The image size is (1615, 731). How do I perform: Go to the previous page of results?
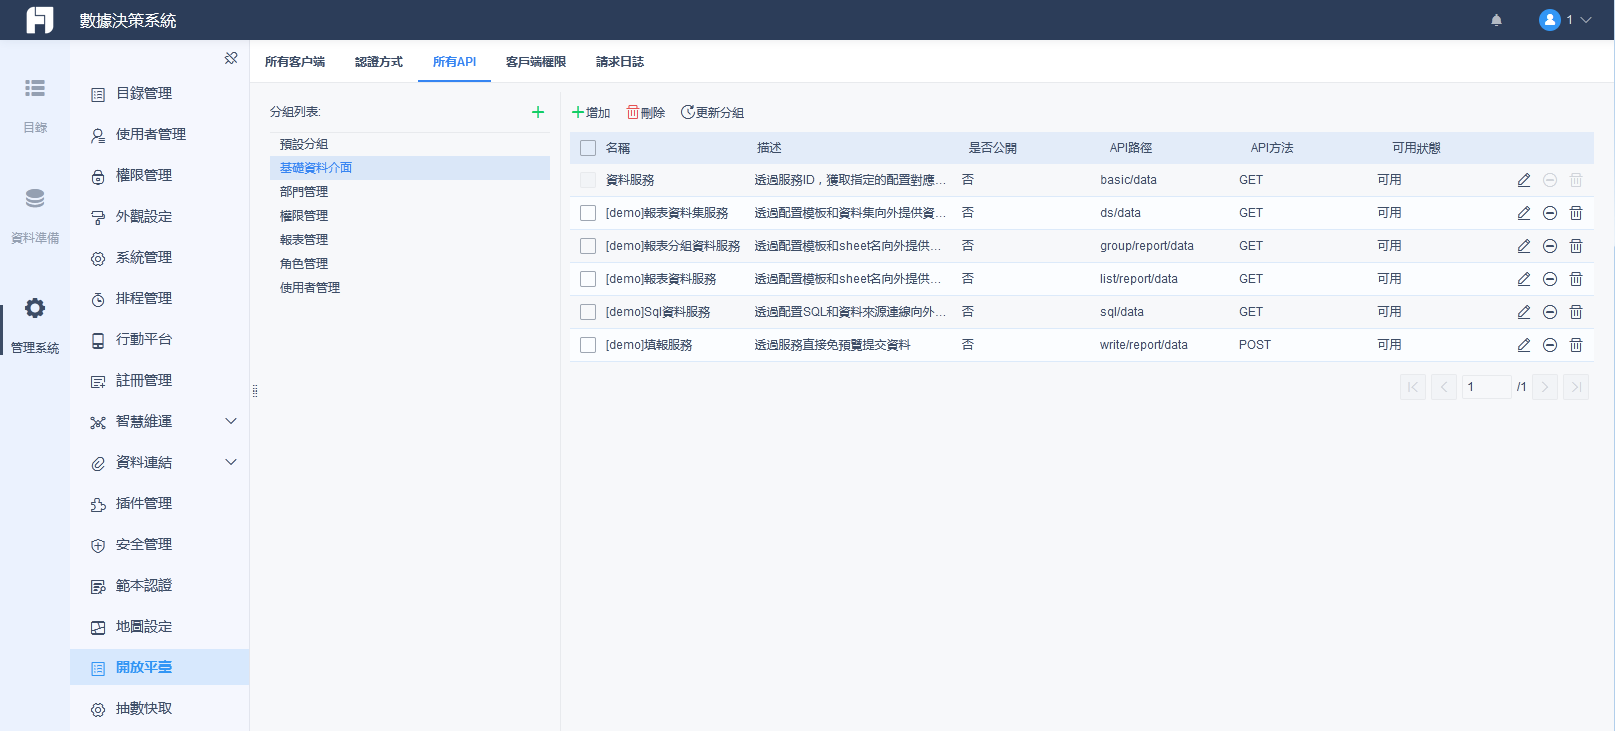(x=1444, y=387)
